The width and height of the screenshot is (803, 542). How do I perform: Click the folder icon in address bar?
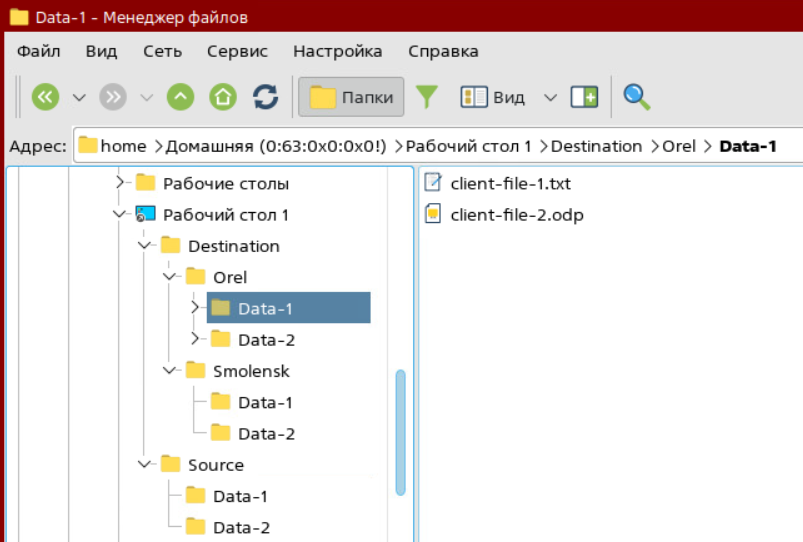point(88,144)
